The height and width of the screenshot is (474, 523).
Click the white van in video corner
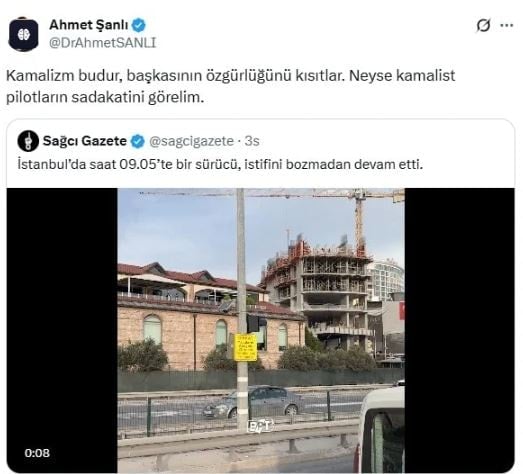[380, 431]
